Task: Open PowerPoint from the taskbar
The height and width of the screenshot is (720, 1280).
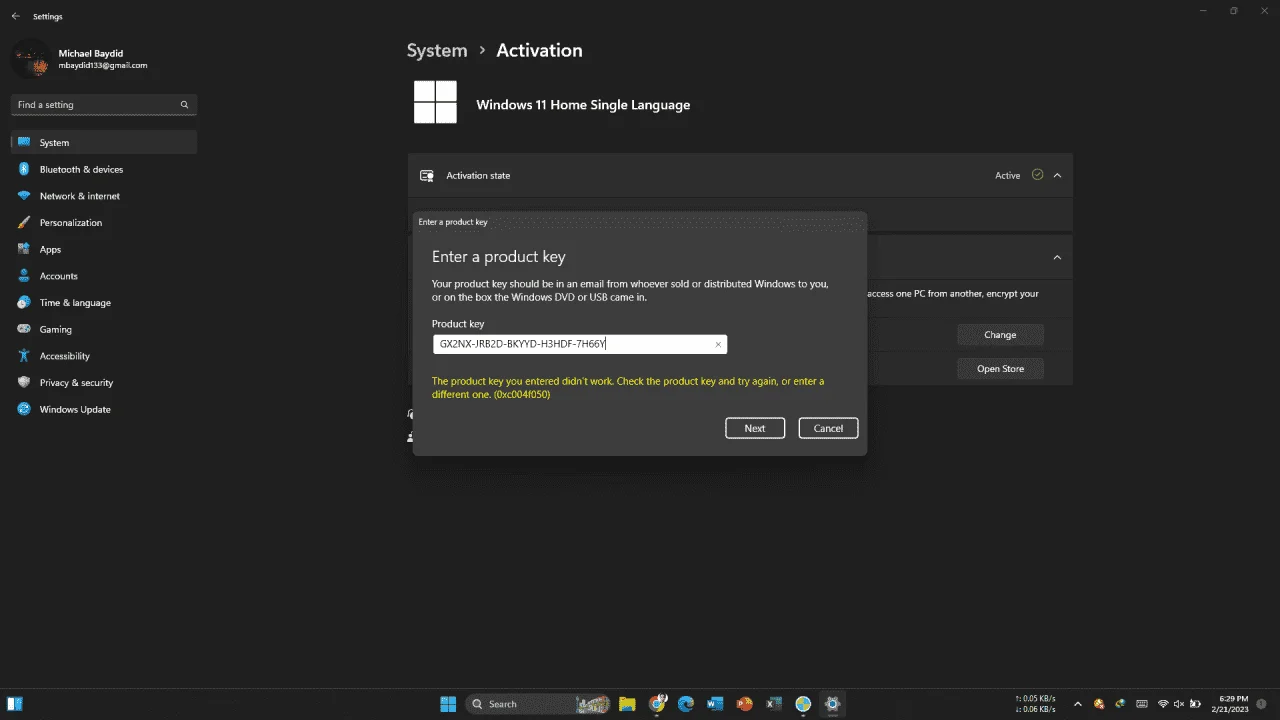Action: click(x=744, y=704)
